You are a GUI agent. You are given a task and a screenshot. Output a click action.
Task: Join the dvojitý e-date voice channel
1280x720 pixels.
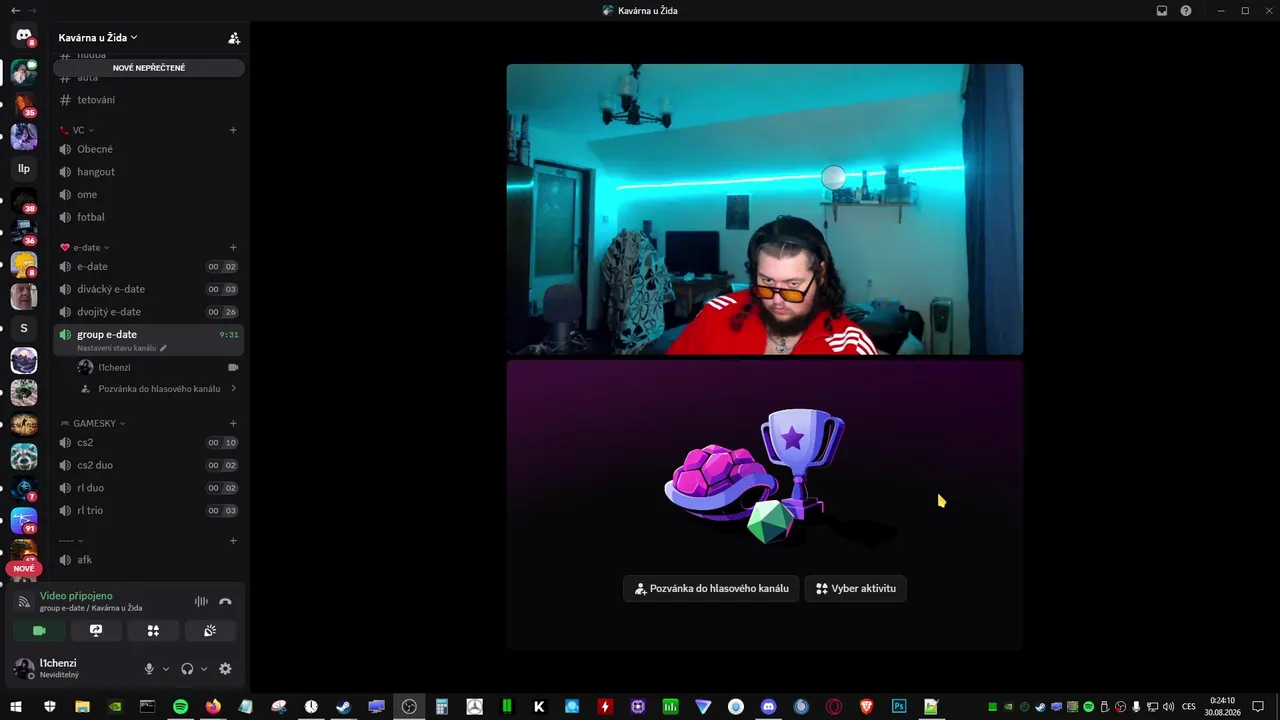pyautogui.click(x=149, y=312)
